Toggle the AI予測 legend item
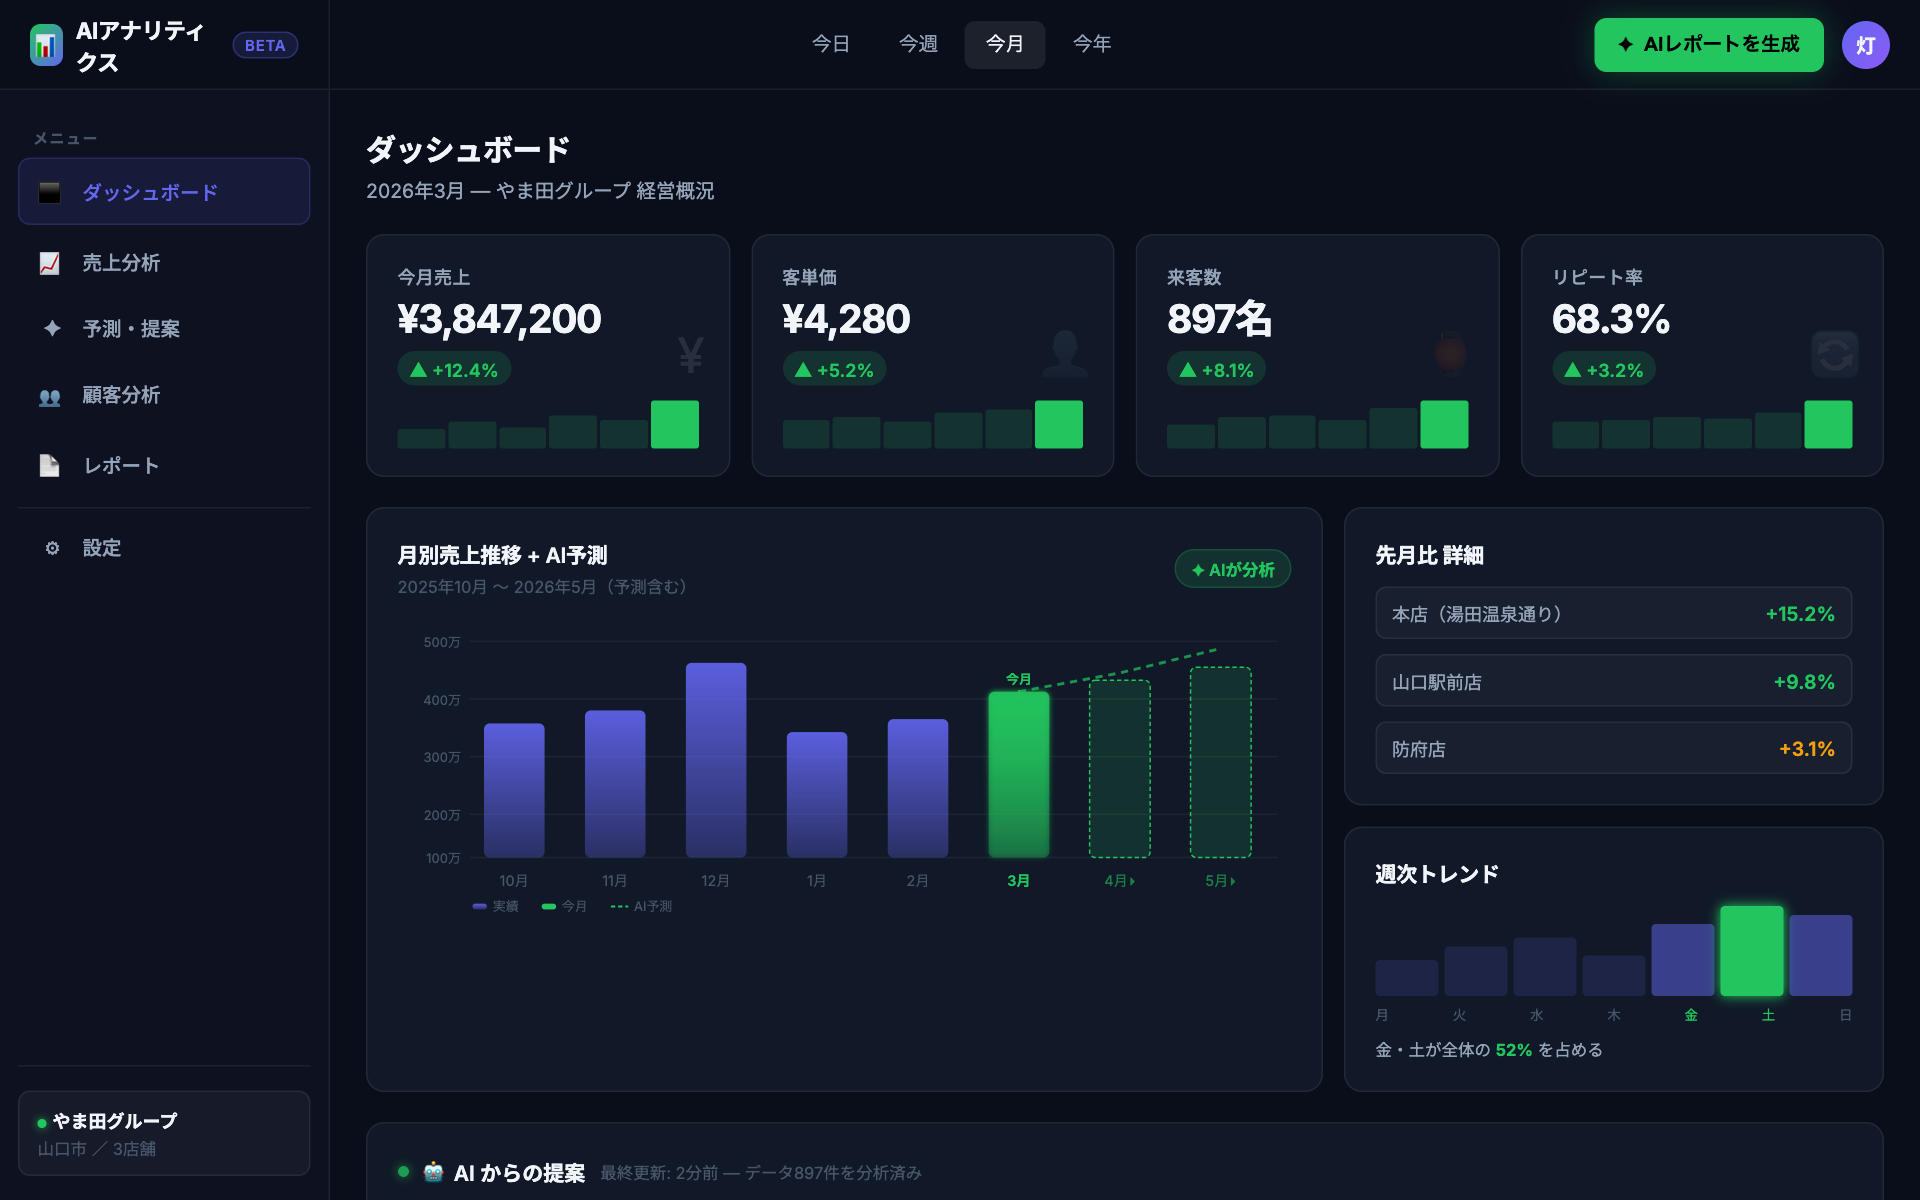 pos(641,905)
